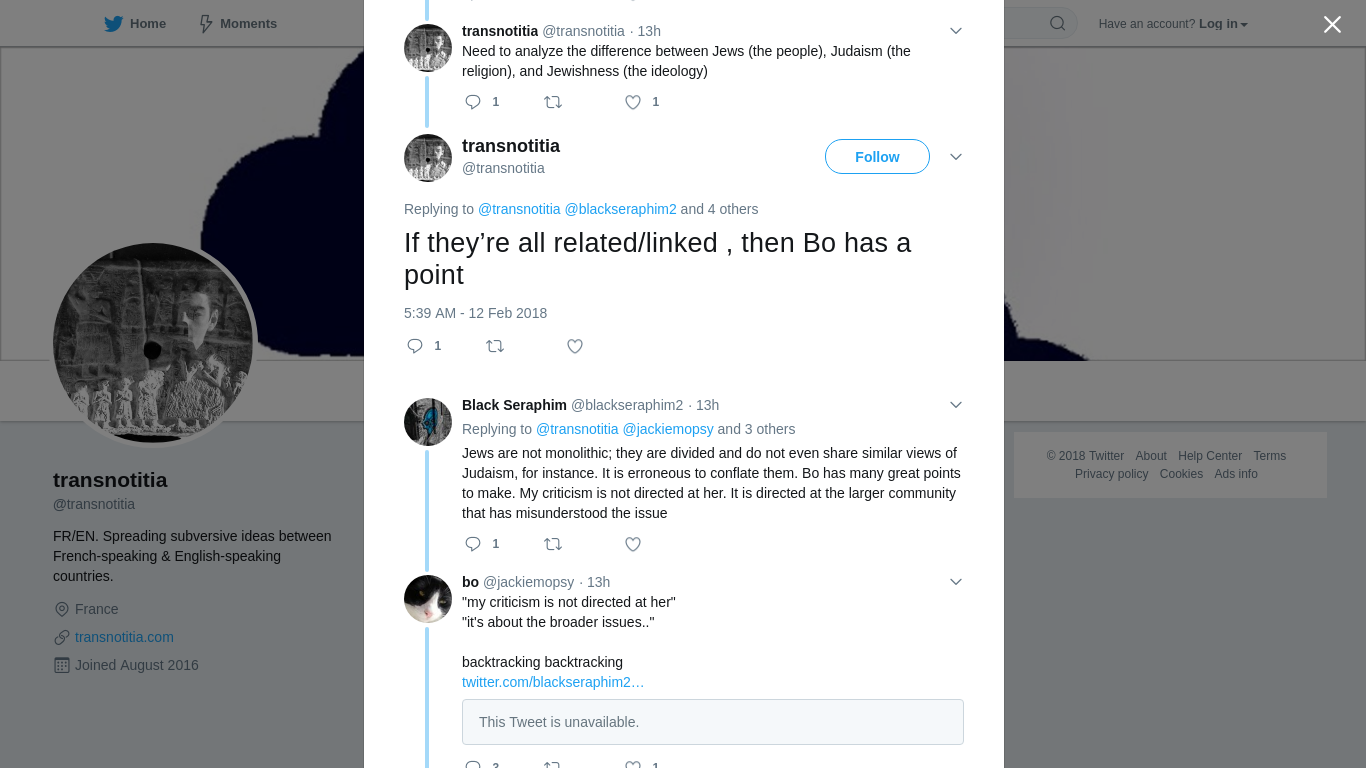
Task: Reply to the main "Bo has a point" tweet
Action: [x=415, y=346]
